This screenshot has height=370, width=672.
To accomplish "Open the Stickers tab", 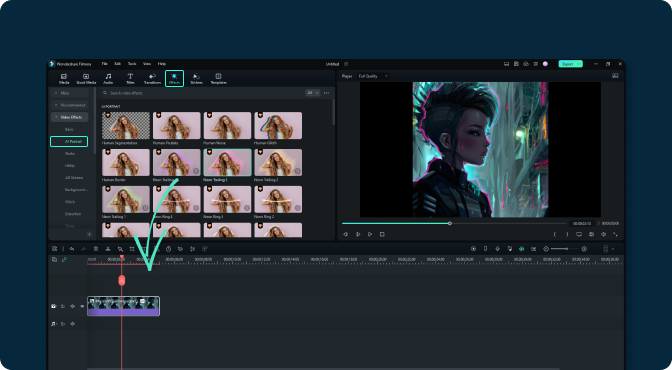I will point(196,79).
